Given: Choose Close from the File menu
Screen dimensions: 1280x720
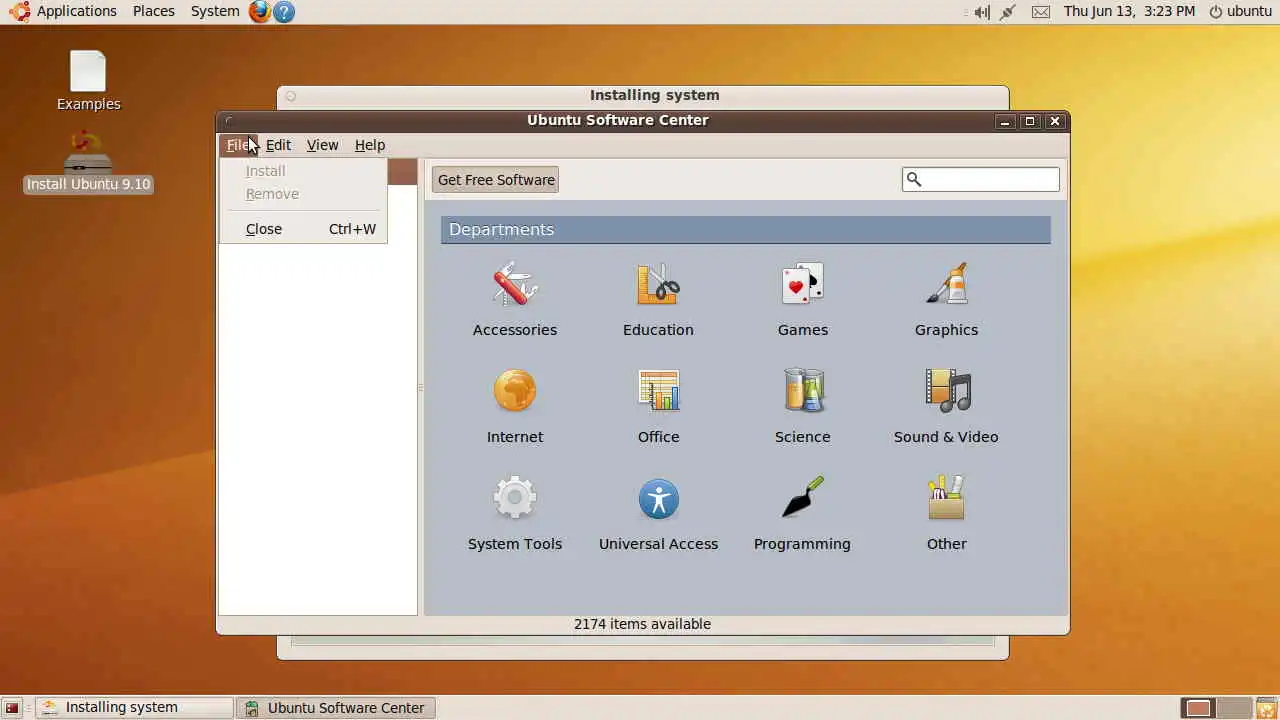Looking at the screenshot, I should click(x=303, y=229).
